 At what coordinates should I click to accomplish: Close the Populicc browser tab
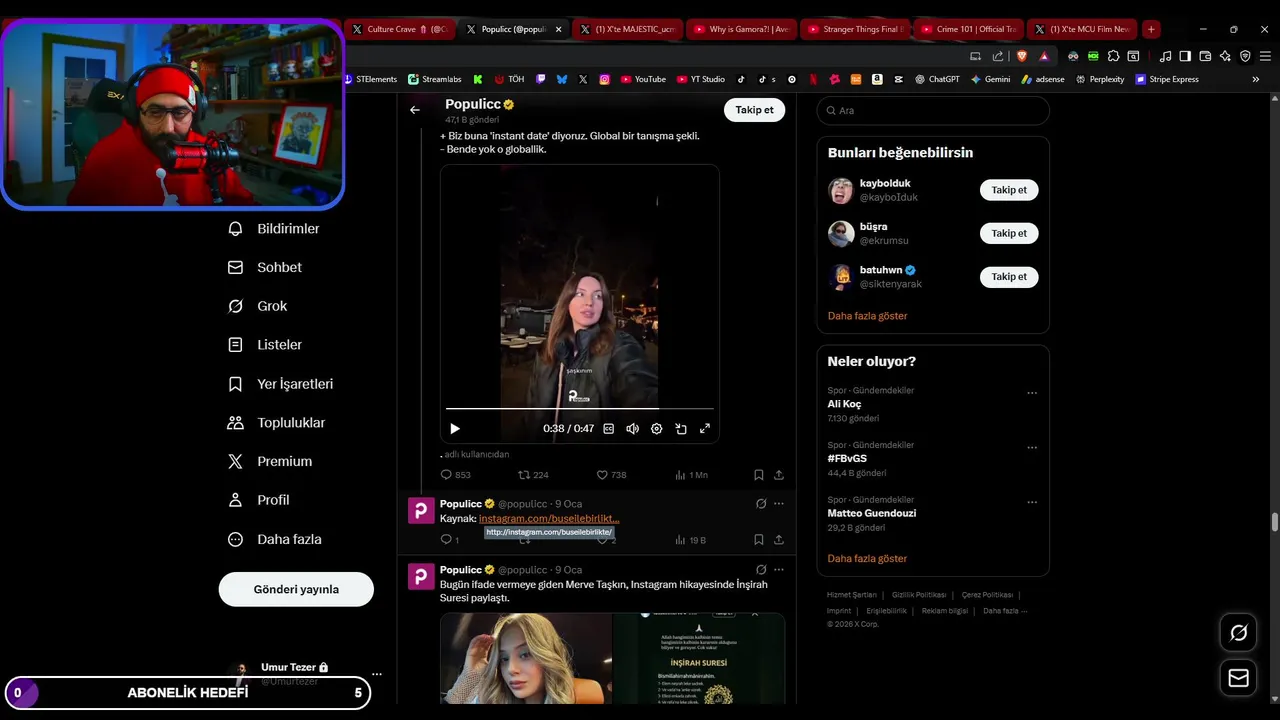[x=559, y=29]
